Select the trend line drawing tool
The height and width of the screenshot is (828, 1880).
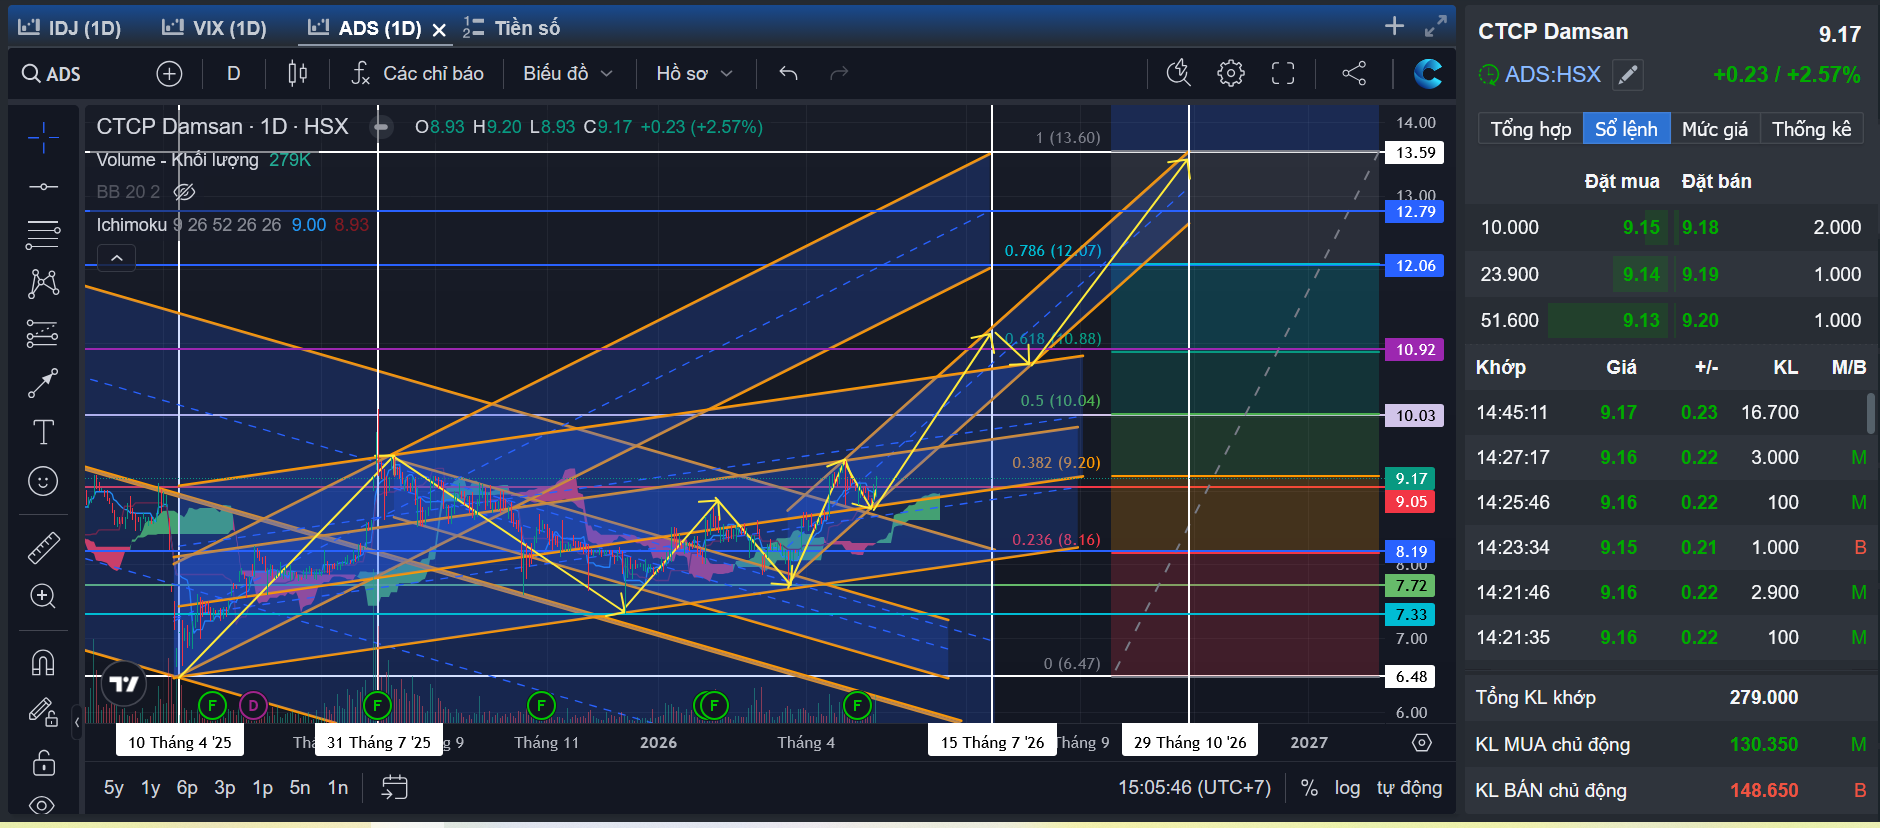click(43, 187)
